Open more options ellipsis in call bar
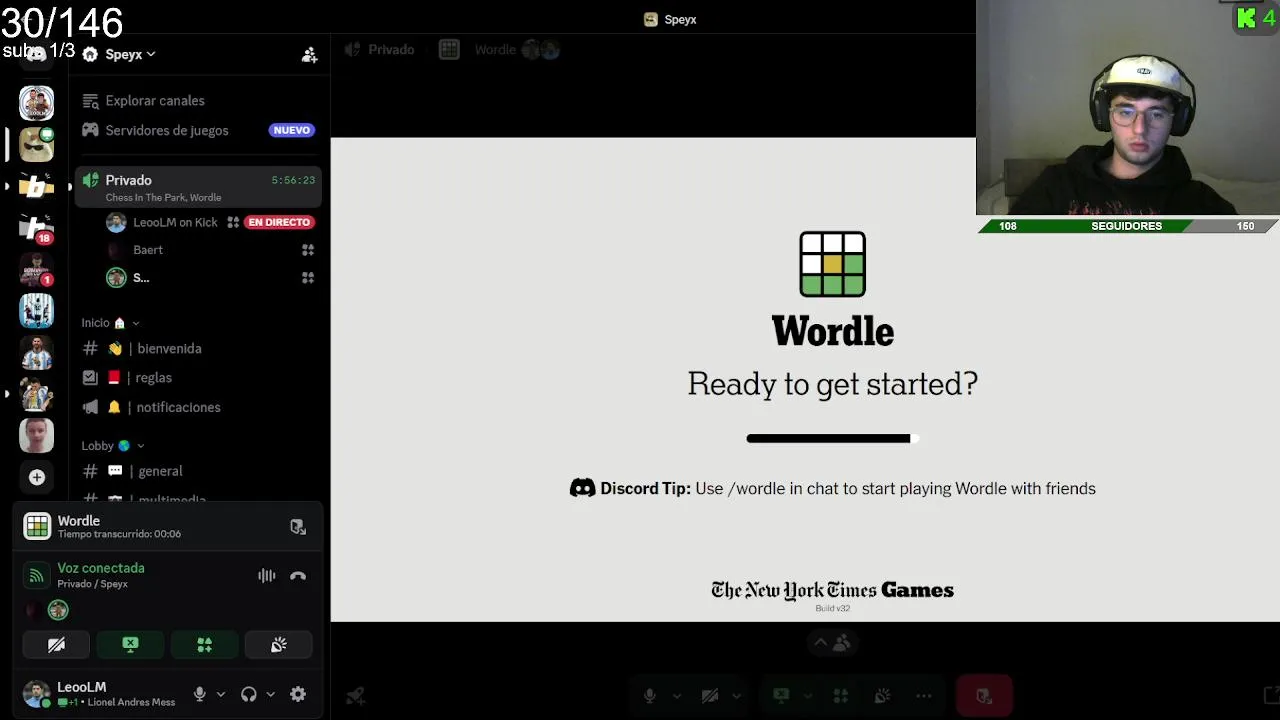1280x720 pixels. click(924, 696)
